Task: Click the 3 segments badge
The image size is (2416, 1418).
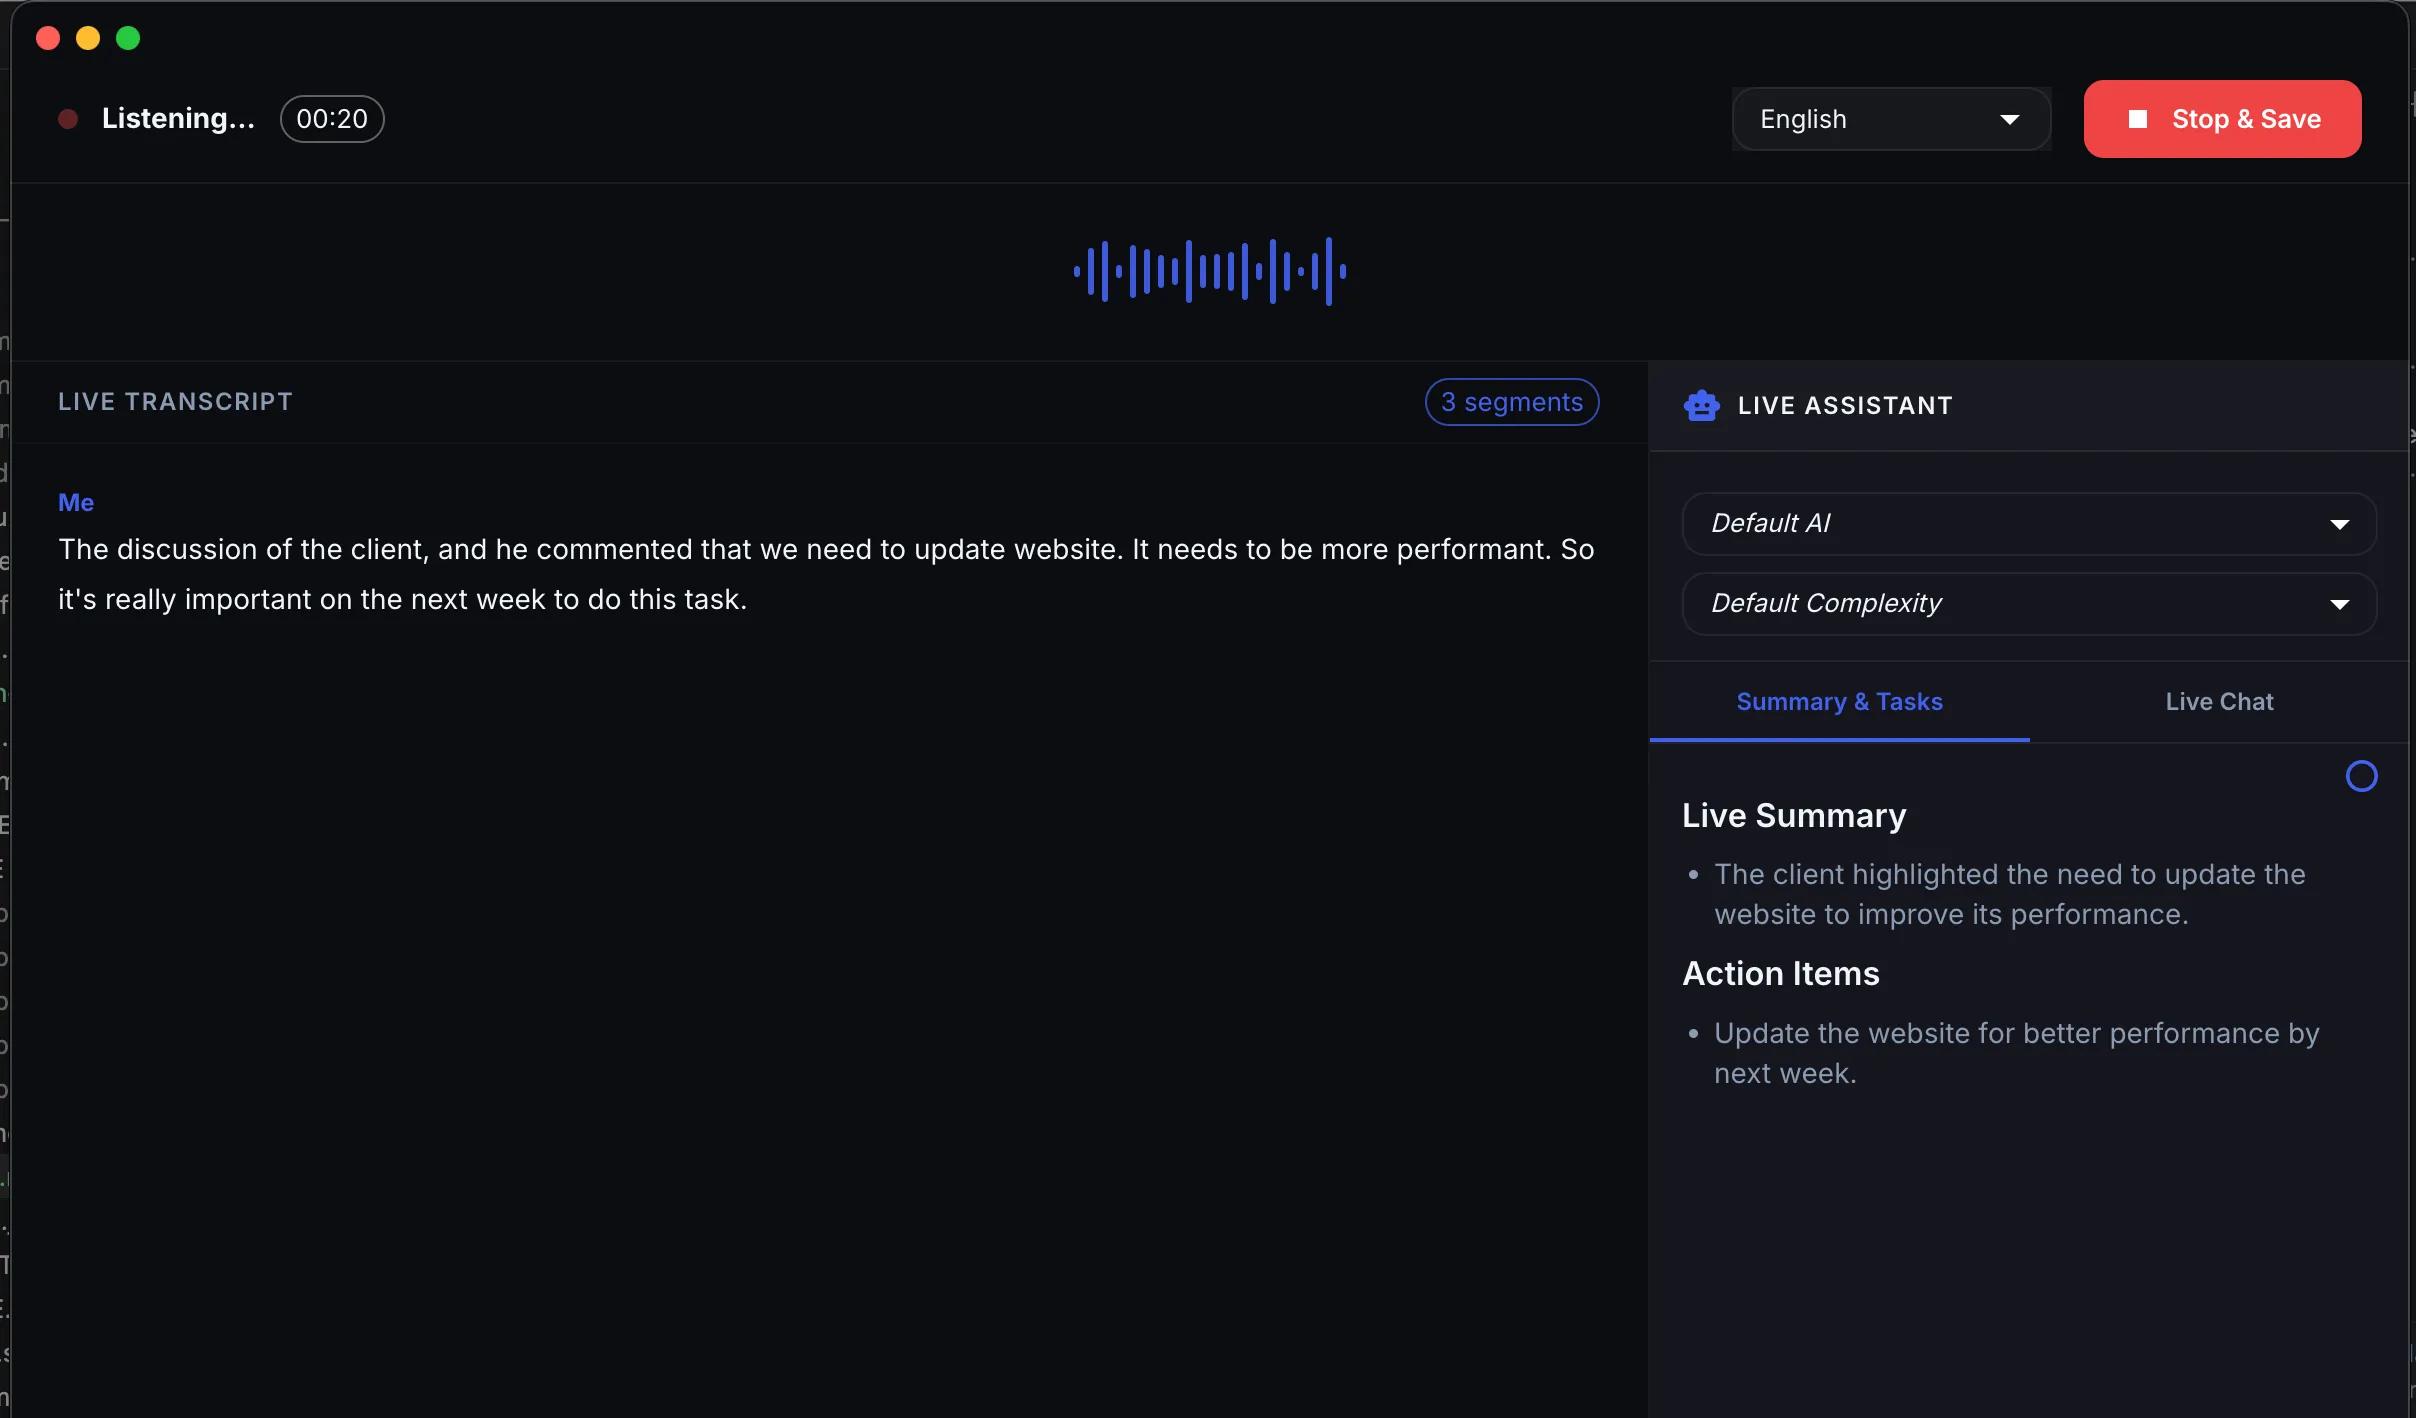Action: point(1511,402)
